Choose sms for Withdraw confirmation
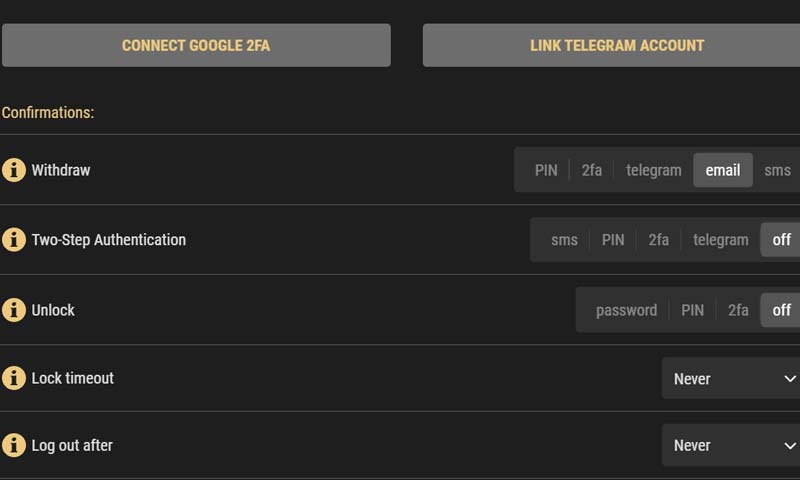This screenshot has height=480, width=800. (x=777, y=170)
